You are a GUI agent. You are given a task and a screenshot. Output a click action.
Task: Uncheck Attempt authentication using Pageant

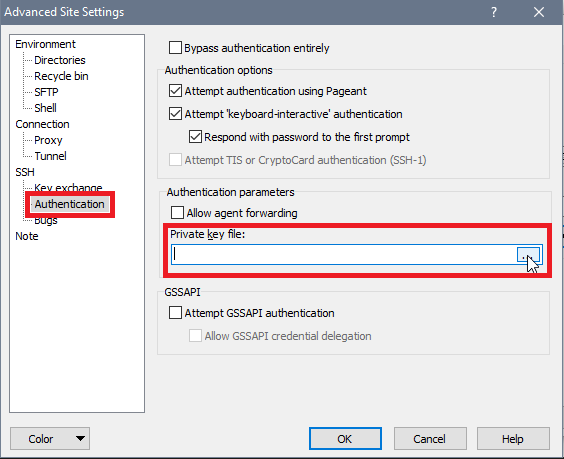click(175, 91)
